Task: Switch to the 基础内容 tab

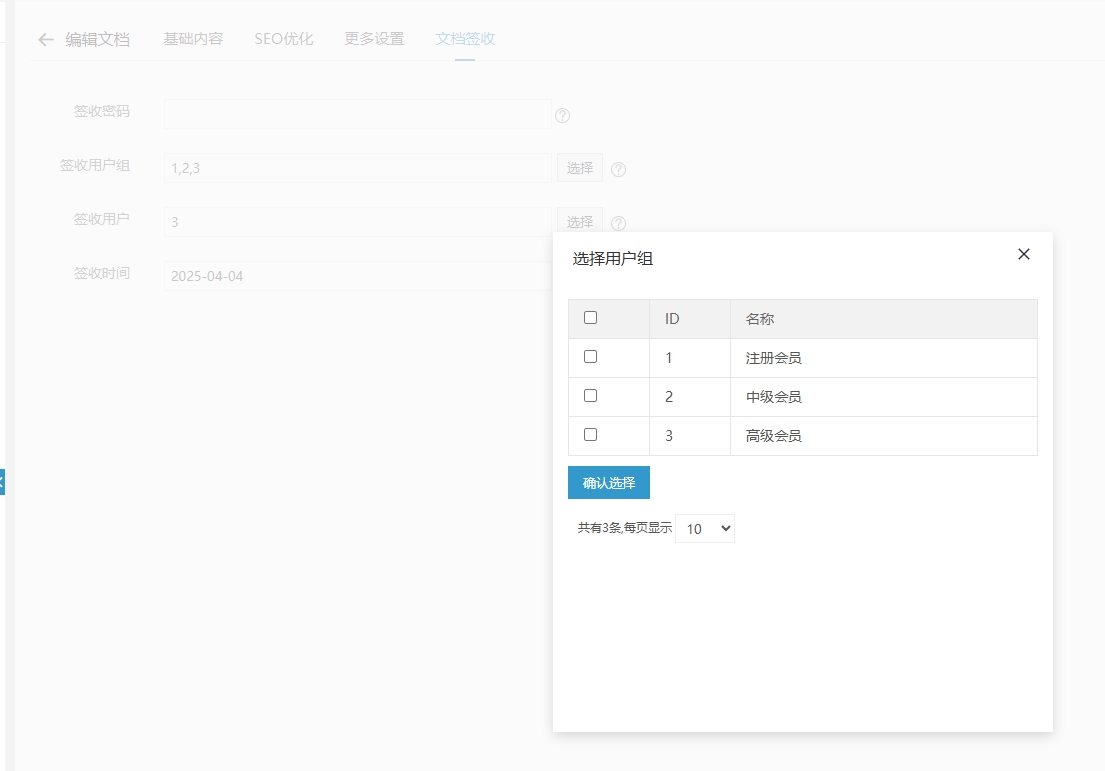Action: point(193,39)
